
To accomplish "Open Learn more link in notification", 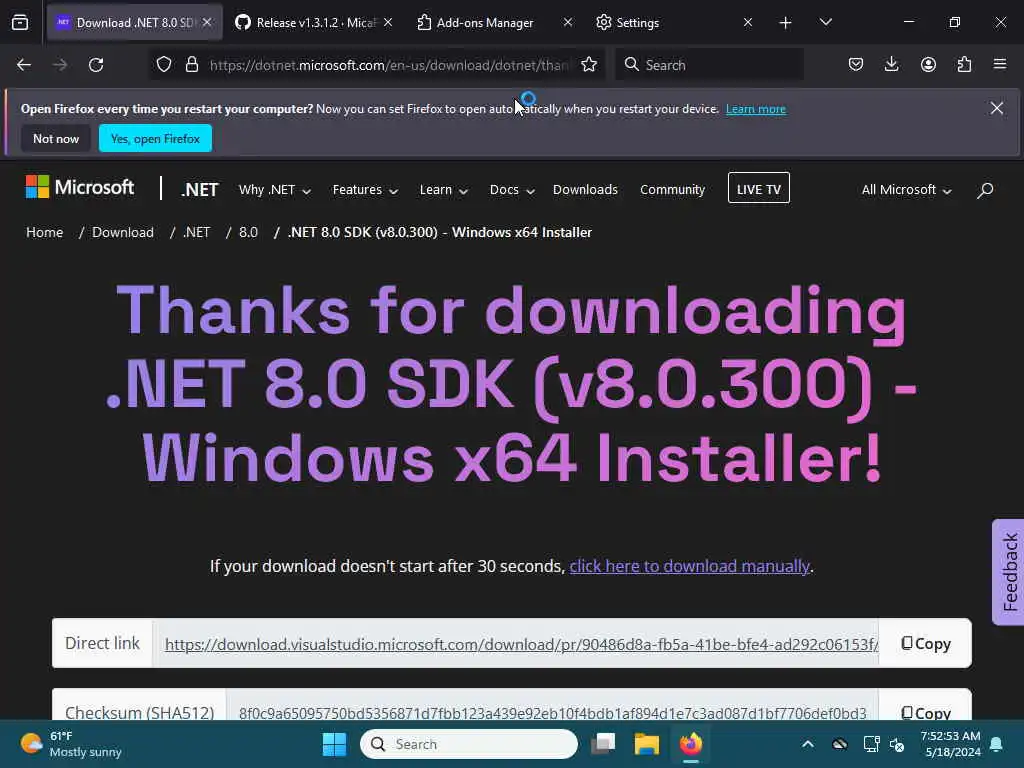I will [x=756, y=109].
